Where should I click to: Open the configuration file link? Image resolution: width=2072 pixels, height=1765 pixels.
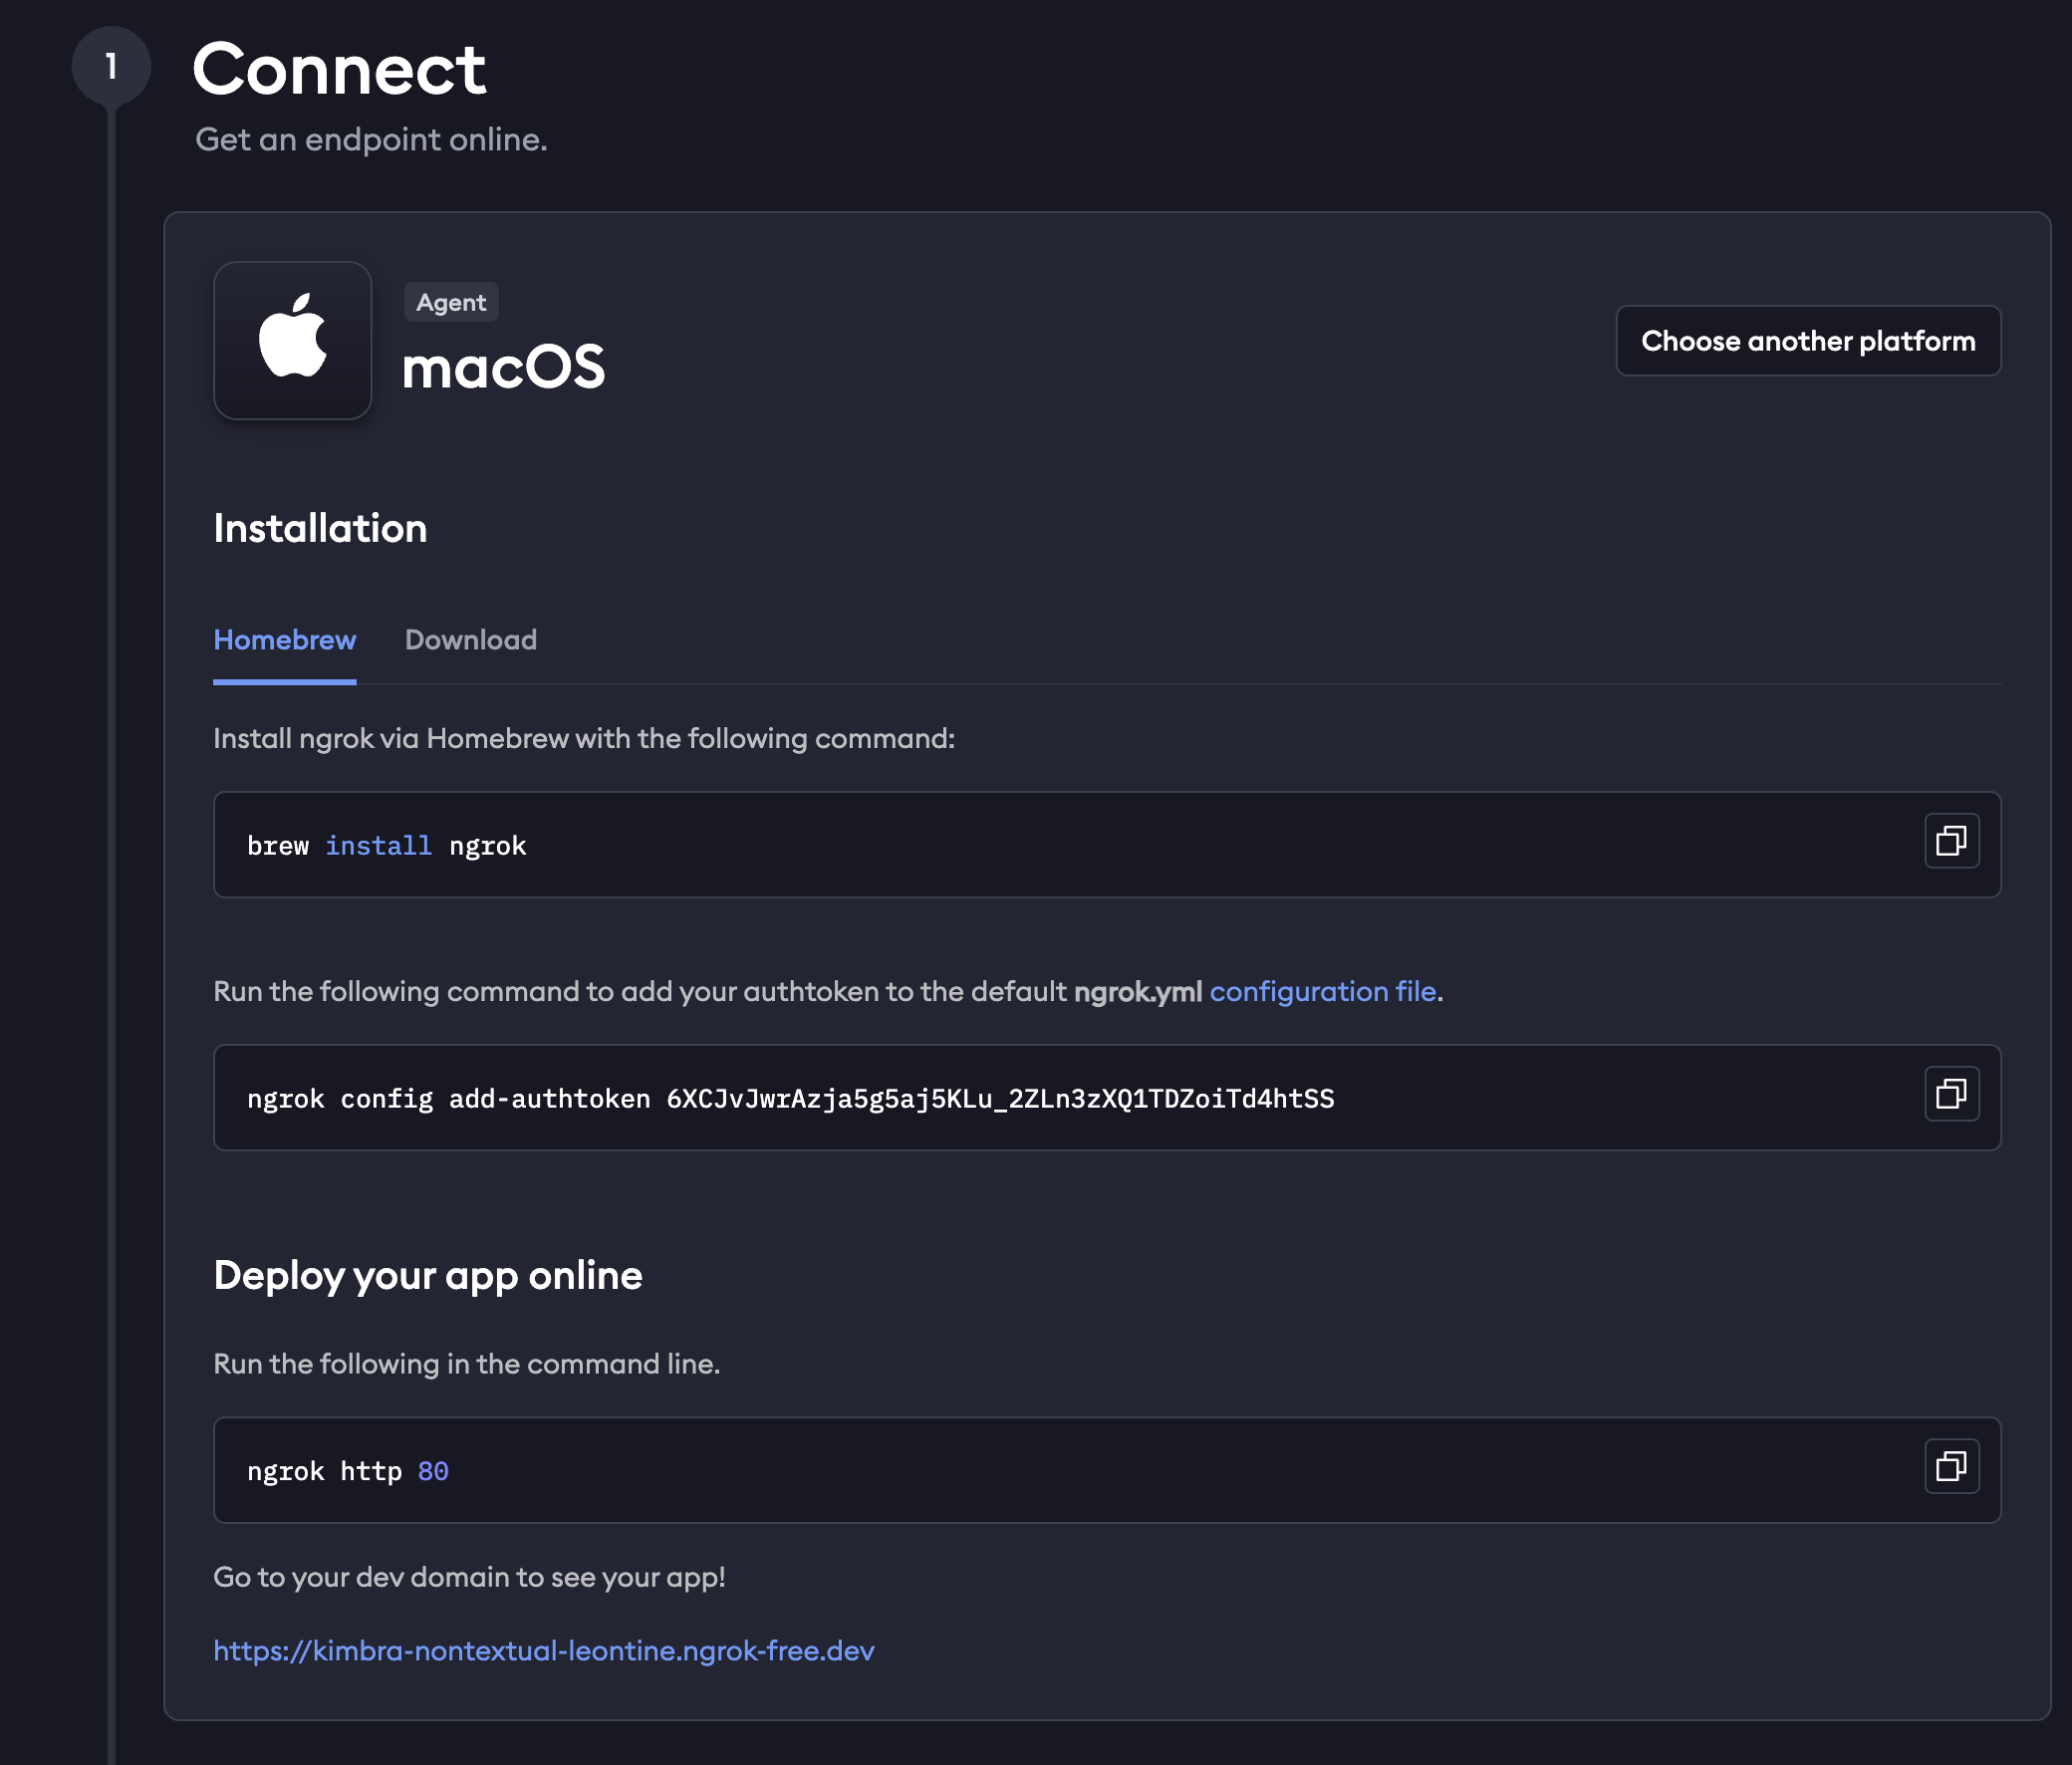click(1322, 991)
